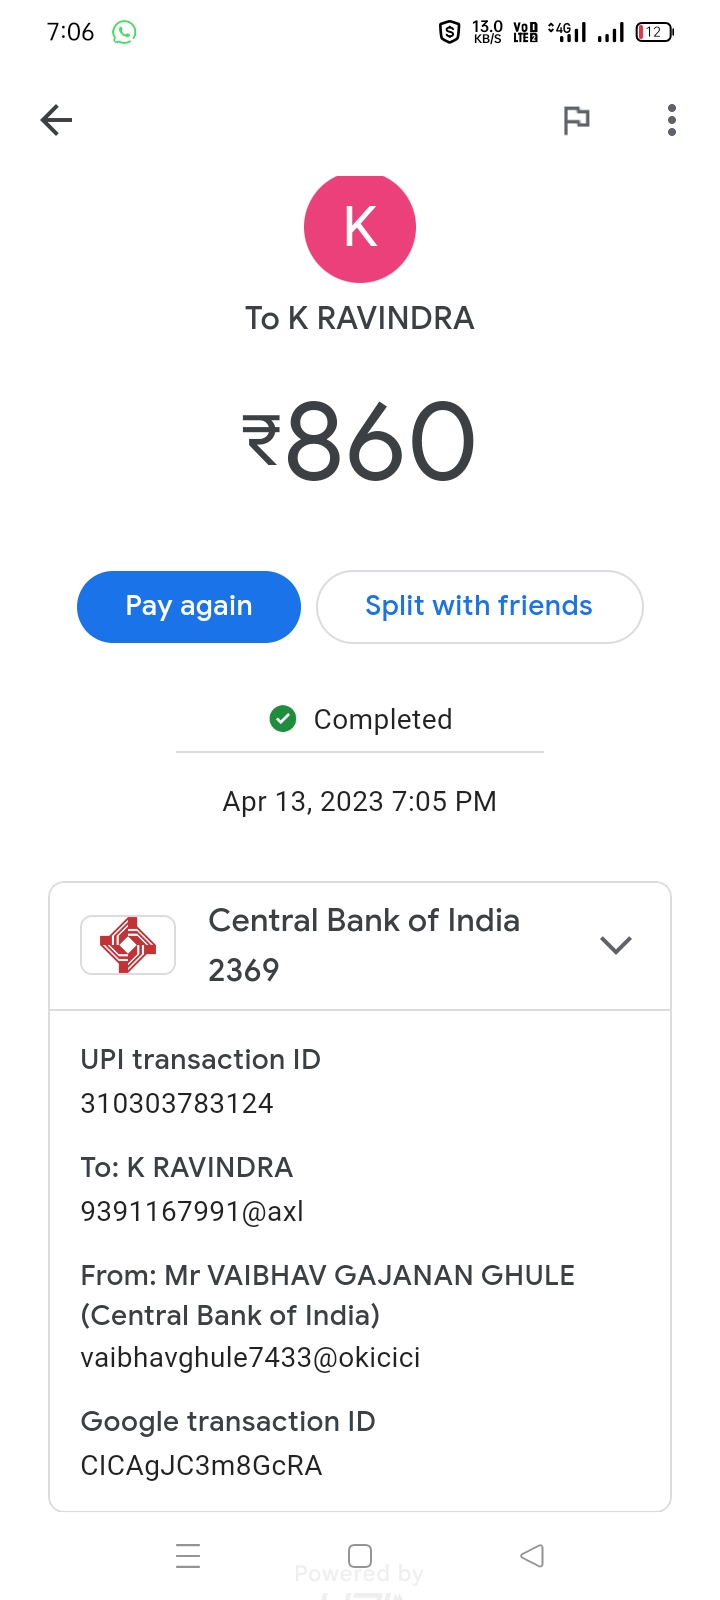This screenshot has width=720, height=1600.
Task: Tap the sender UPI ID vaibhavghule7433@okicici
Action: [250, 1358]
